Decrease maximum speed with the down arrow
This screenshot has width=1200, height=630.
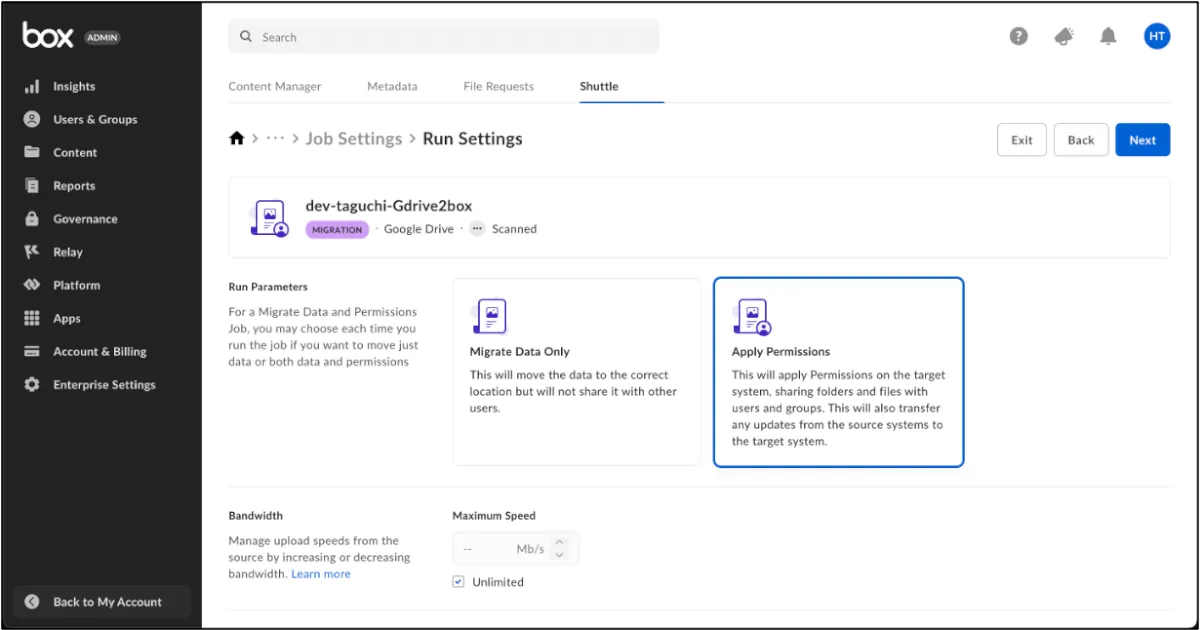point(560,555)
